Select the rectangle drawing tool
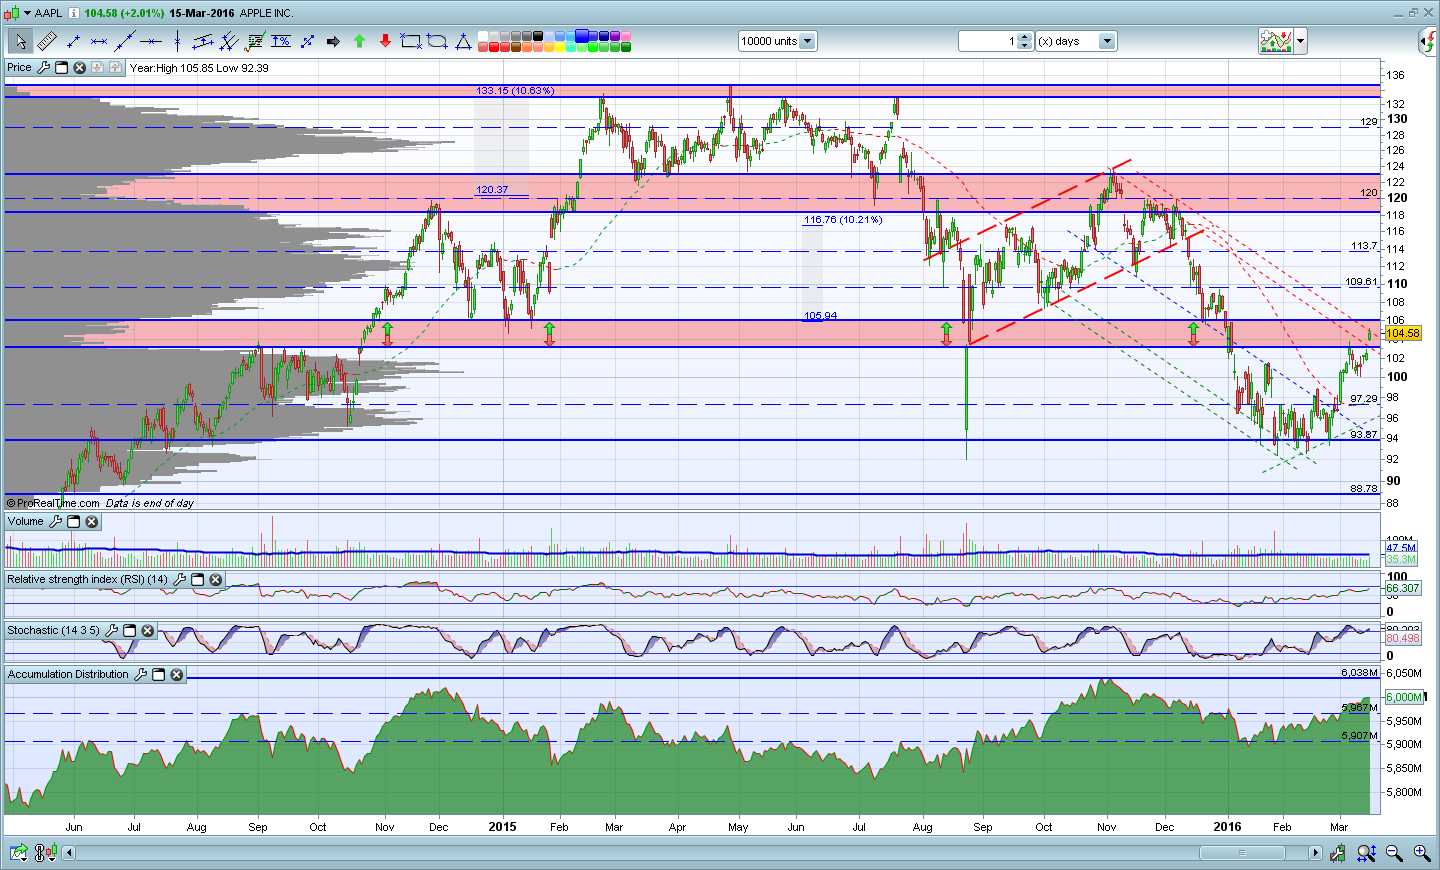 click(x=410, y=41)
